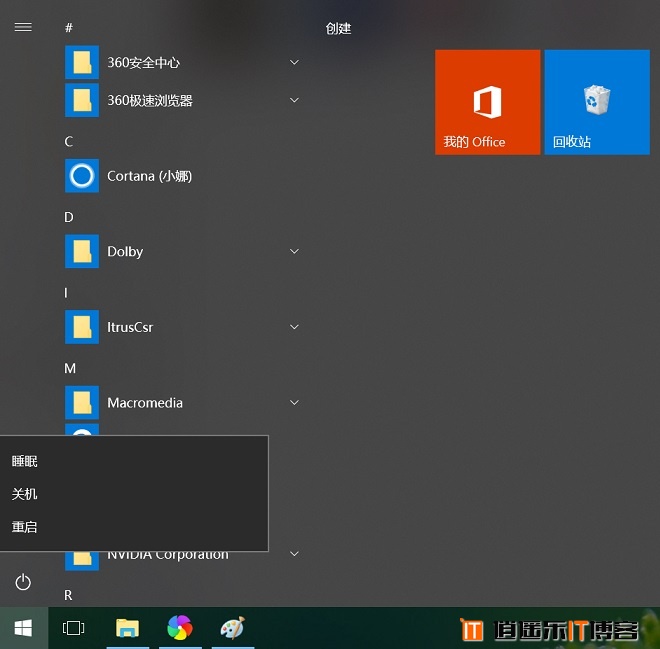Click the hamburger menu icon
The height and width of the screenshot is (649, 660).
click(x=23, y=27)
